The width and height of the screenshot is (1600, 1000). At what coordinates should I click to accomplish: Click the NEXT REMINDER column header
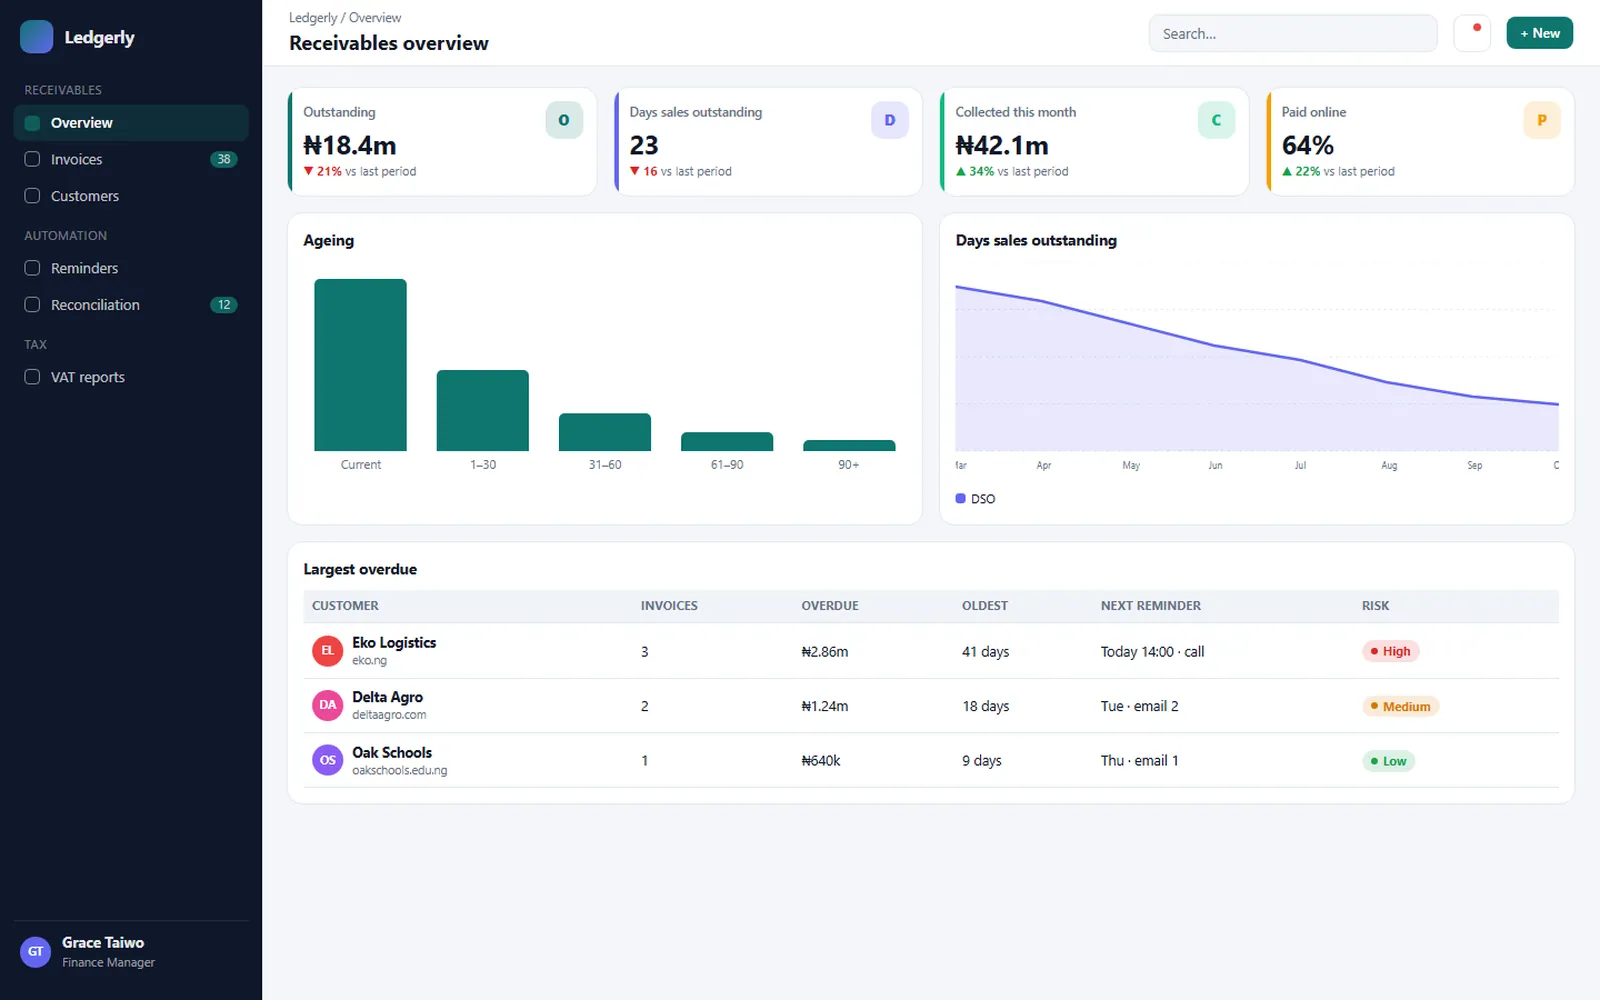[x=1151, y=606]
